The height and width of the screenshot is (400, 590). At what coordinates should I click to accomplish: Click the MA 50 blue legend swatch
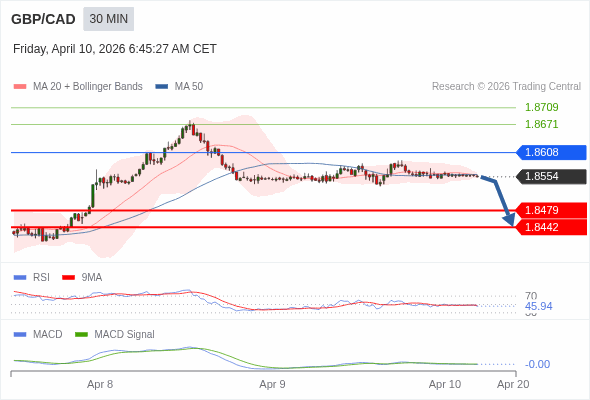[x=162, y=87]
